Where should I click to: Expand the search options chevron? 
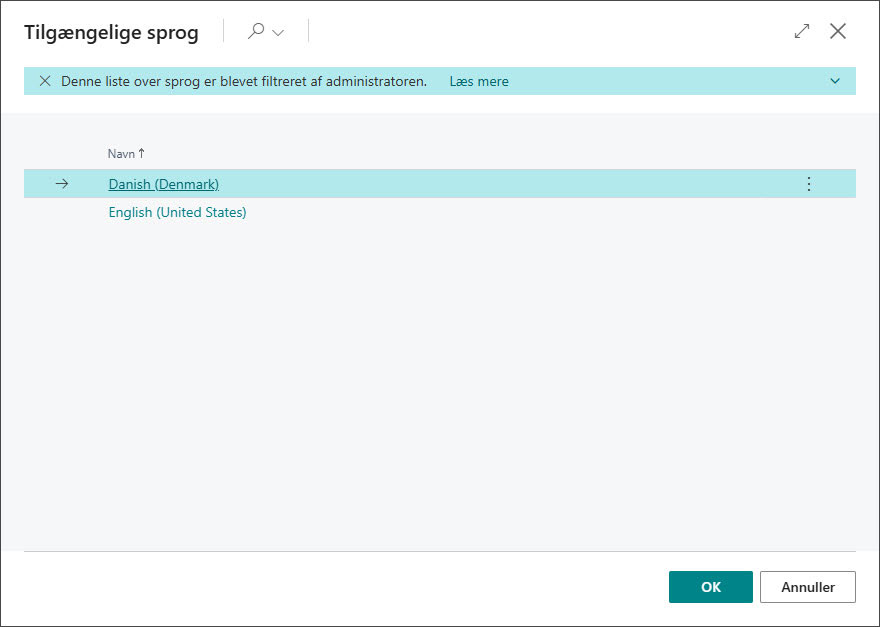pyautogui.click(x=278, y=33)
